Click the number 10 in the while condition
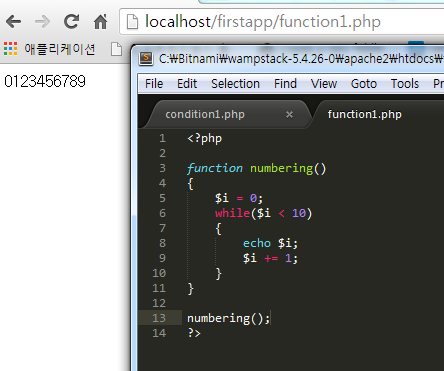Screen dimensions: 444x371 [299, 213]
